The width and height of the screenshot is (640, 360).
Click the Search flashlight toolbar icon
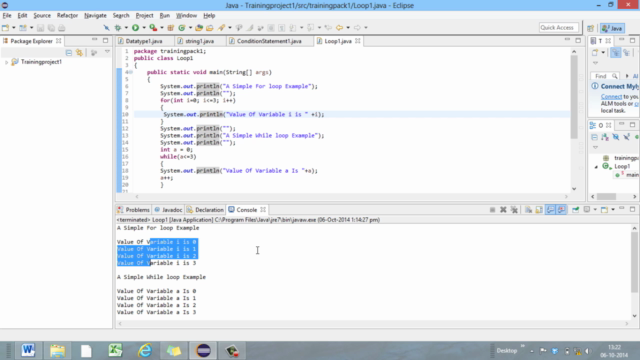click(221, 28)
